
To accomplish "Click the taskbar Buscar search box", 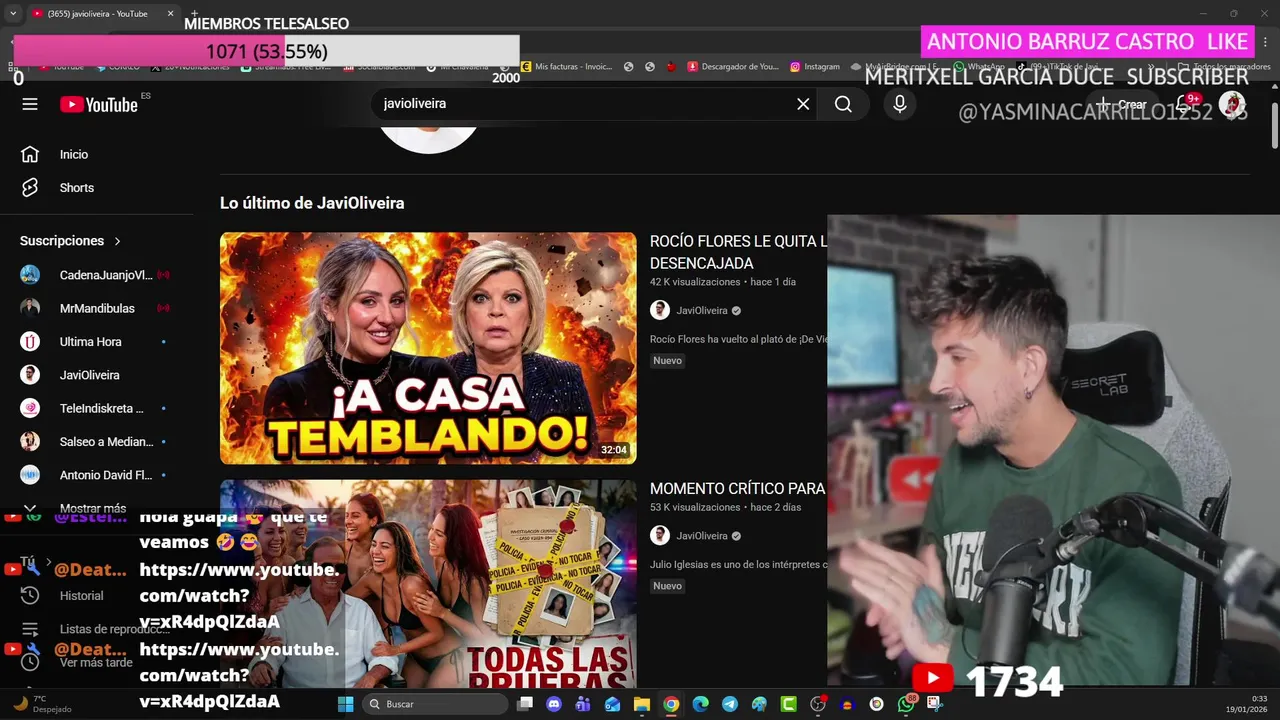I will 436,704.
